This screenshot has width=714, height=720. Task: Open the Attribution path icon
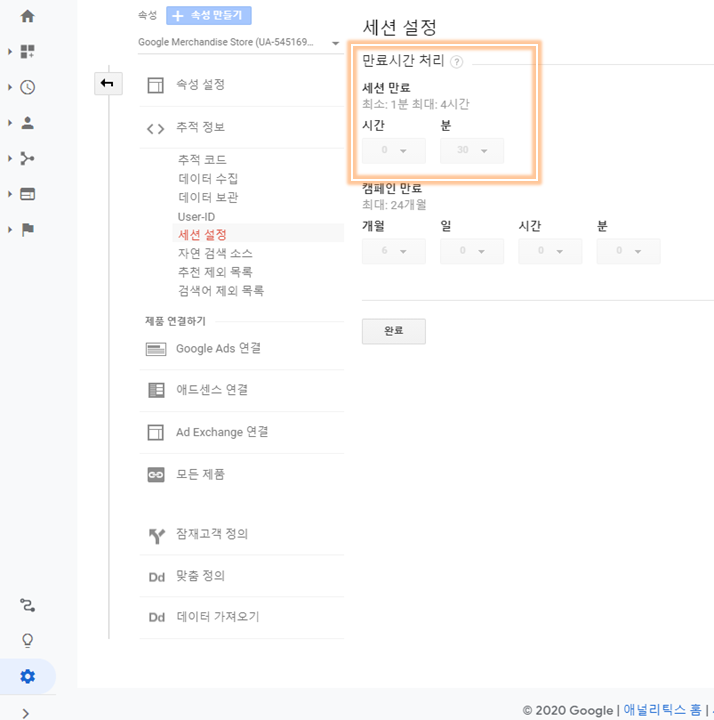coord(28,605)
